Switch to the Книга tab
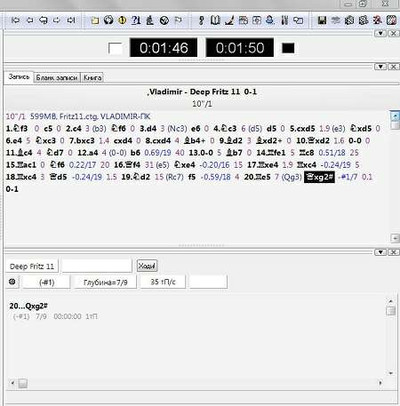Viewport: 400px width, 406px height. pyautogui.click(x=92, y=78)
